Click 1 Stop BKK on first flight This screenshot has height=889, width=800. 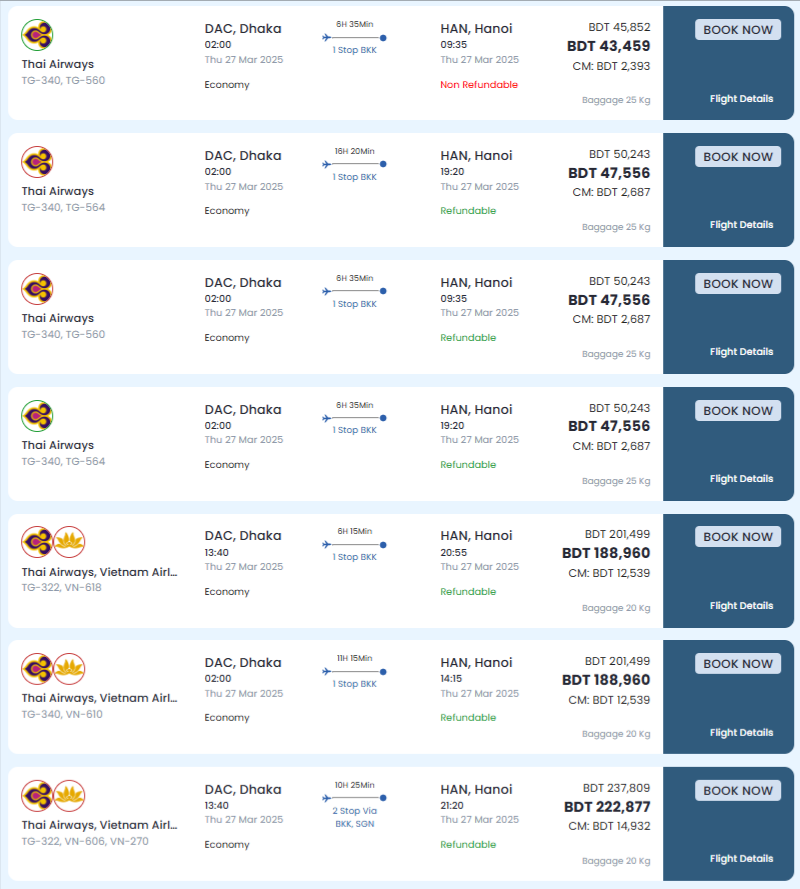click(x=354, y=50)
